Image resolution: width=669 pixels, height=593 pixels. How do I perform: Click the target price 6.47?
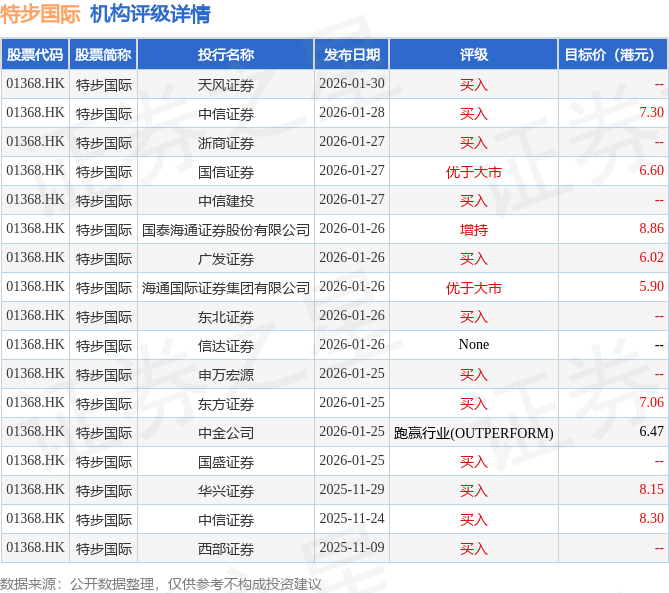tap(651, 432)
